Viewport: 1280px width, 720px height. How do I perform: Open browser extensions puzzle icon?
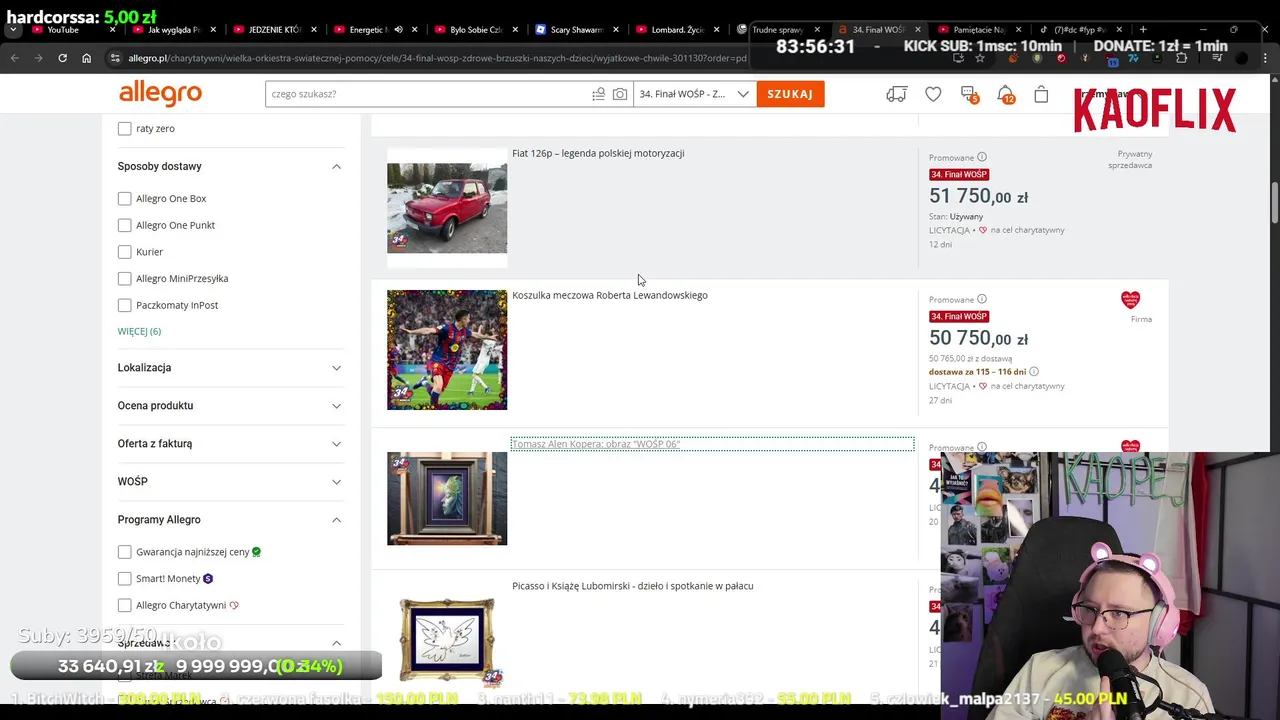pos(1181,58)
